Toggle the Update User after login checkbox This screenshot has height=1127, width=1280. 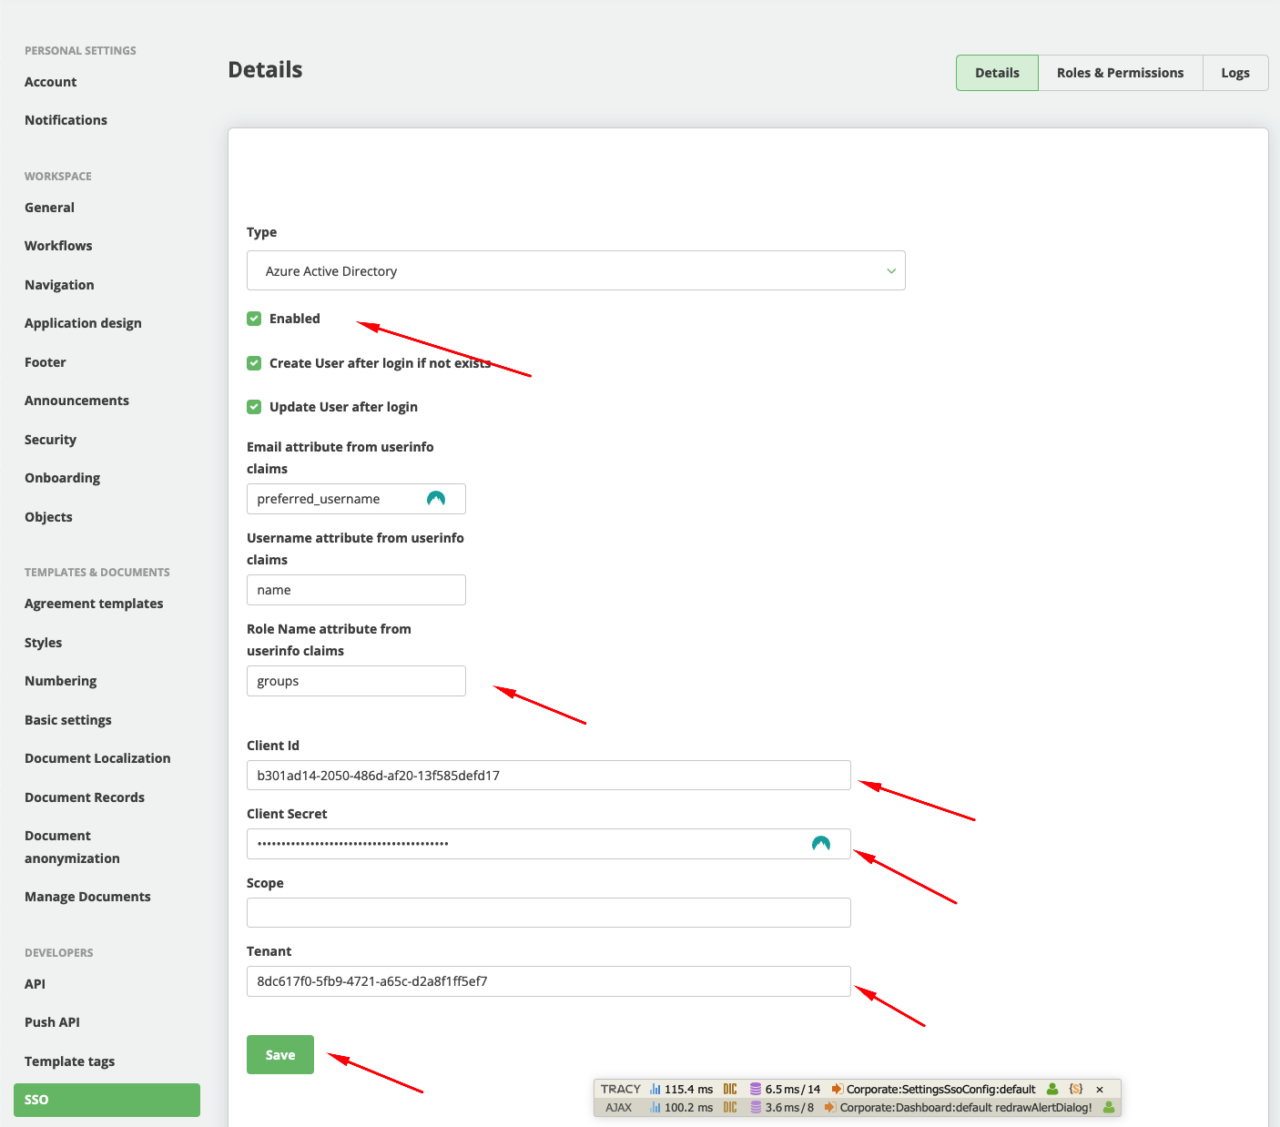pos(254,407)
